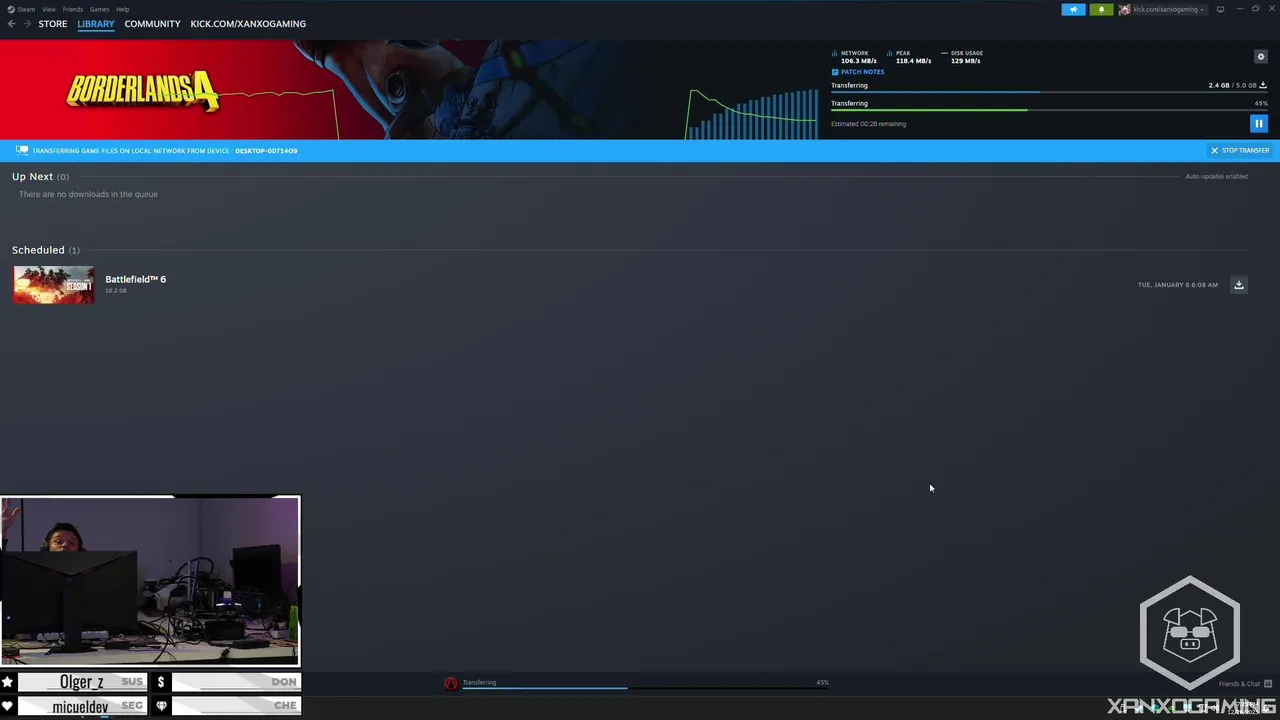Click the TUE, JANUARY 6 scheduled time
The width and height of the screenshot is (1280, 720).
click(x=1177, y=285)
